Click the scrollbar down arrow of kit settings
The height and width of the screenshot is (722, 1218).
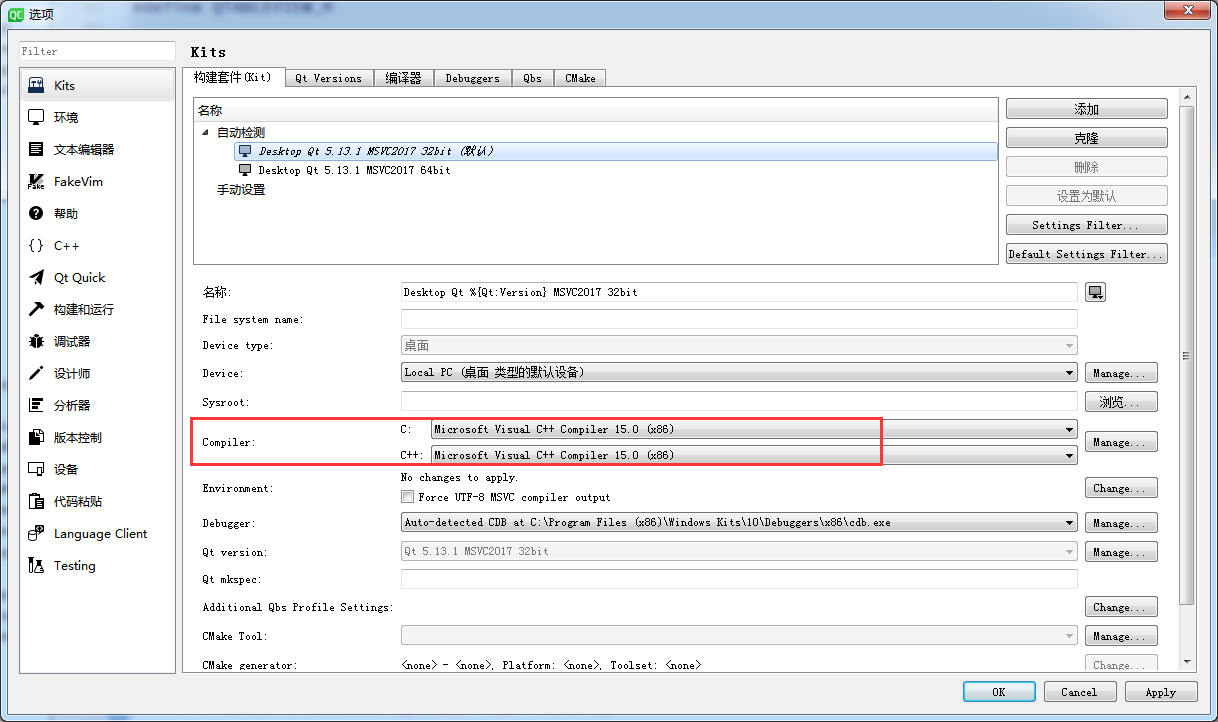pos(1187,662)
